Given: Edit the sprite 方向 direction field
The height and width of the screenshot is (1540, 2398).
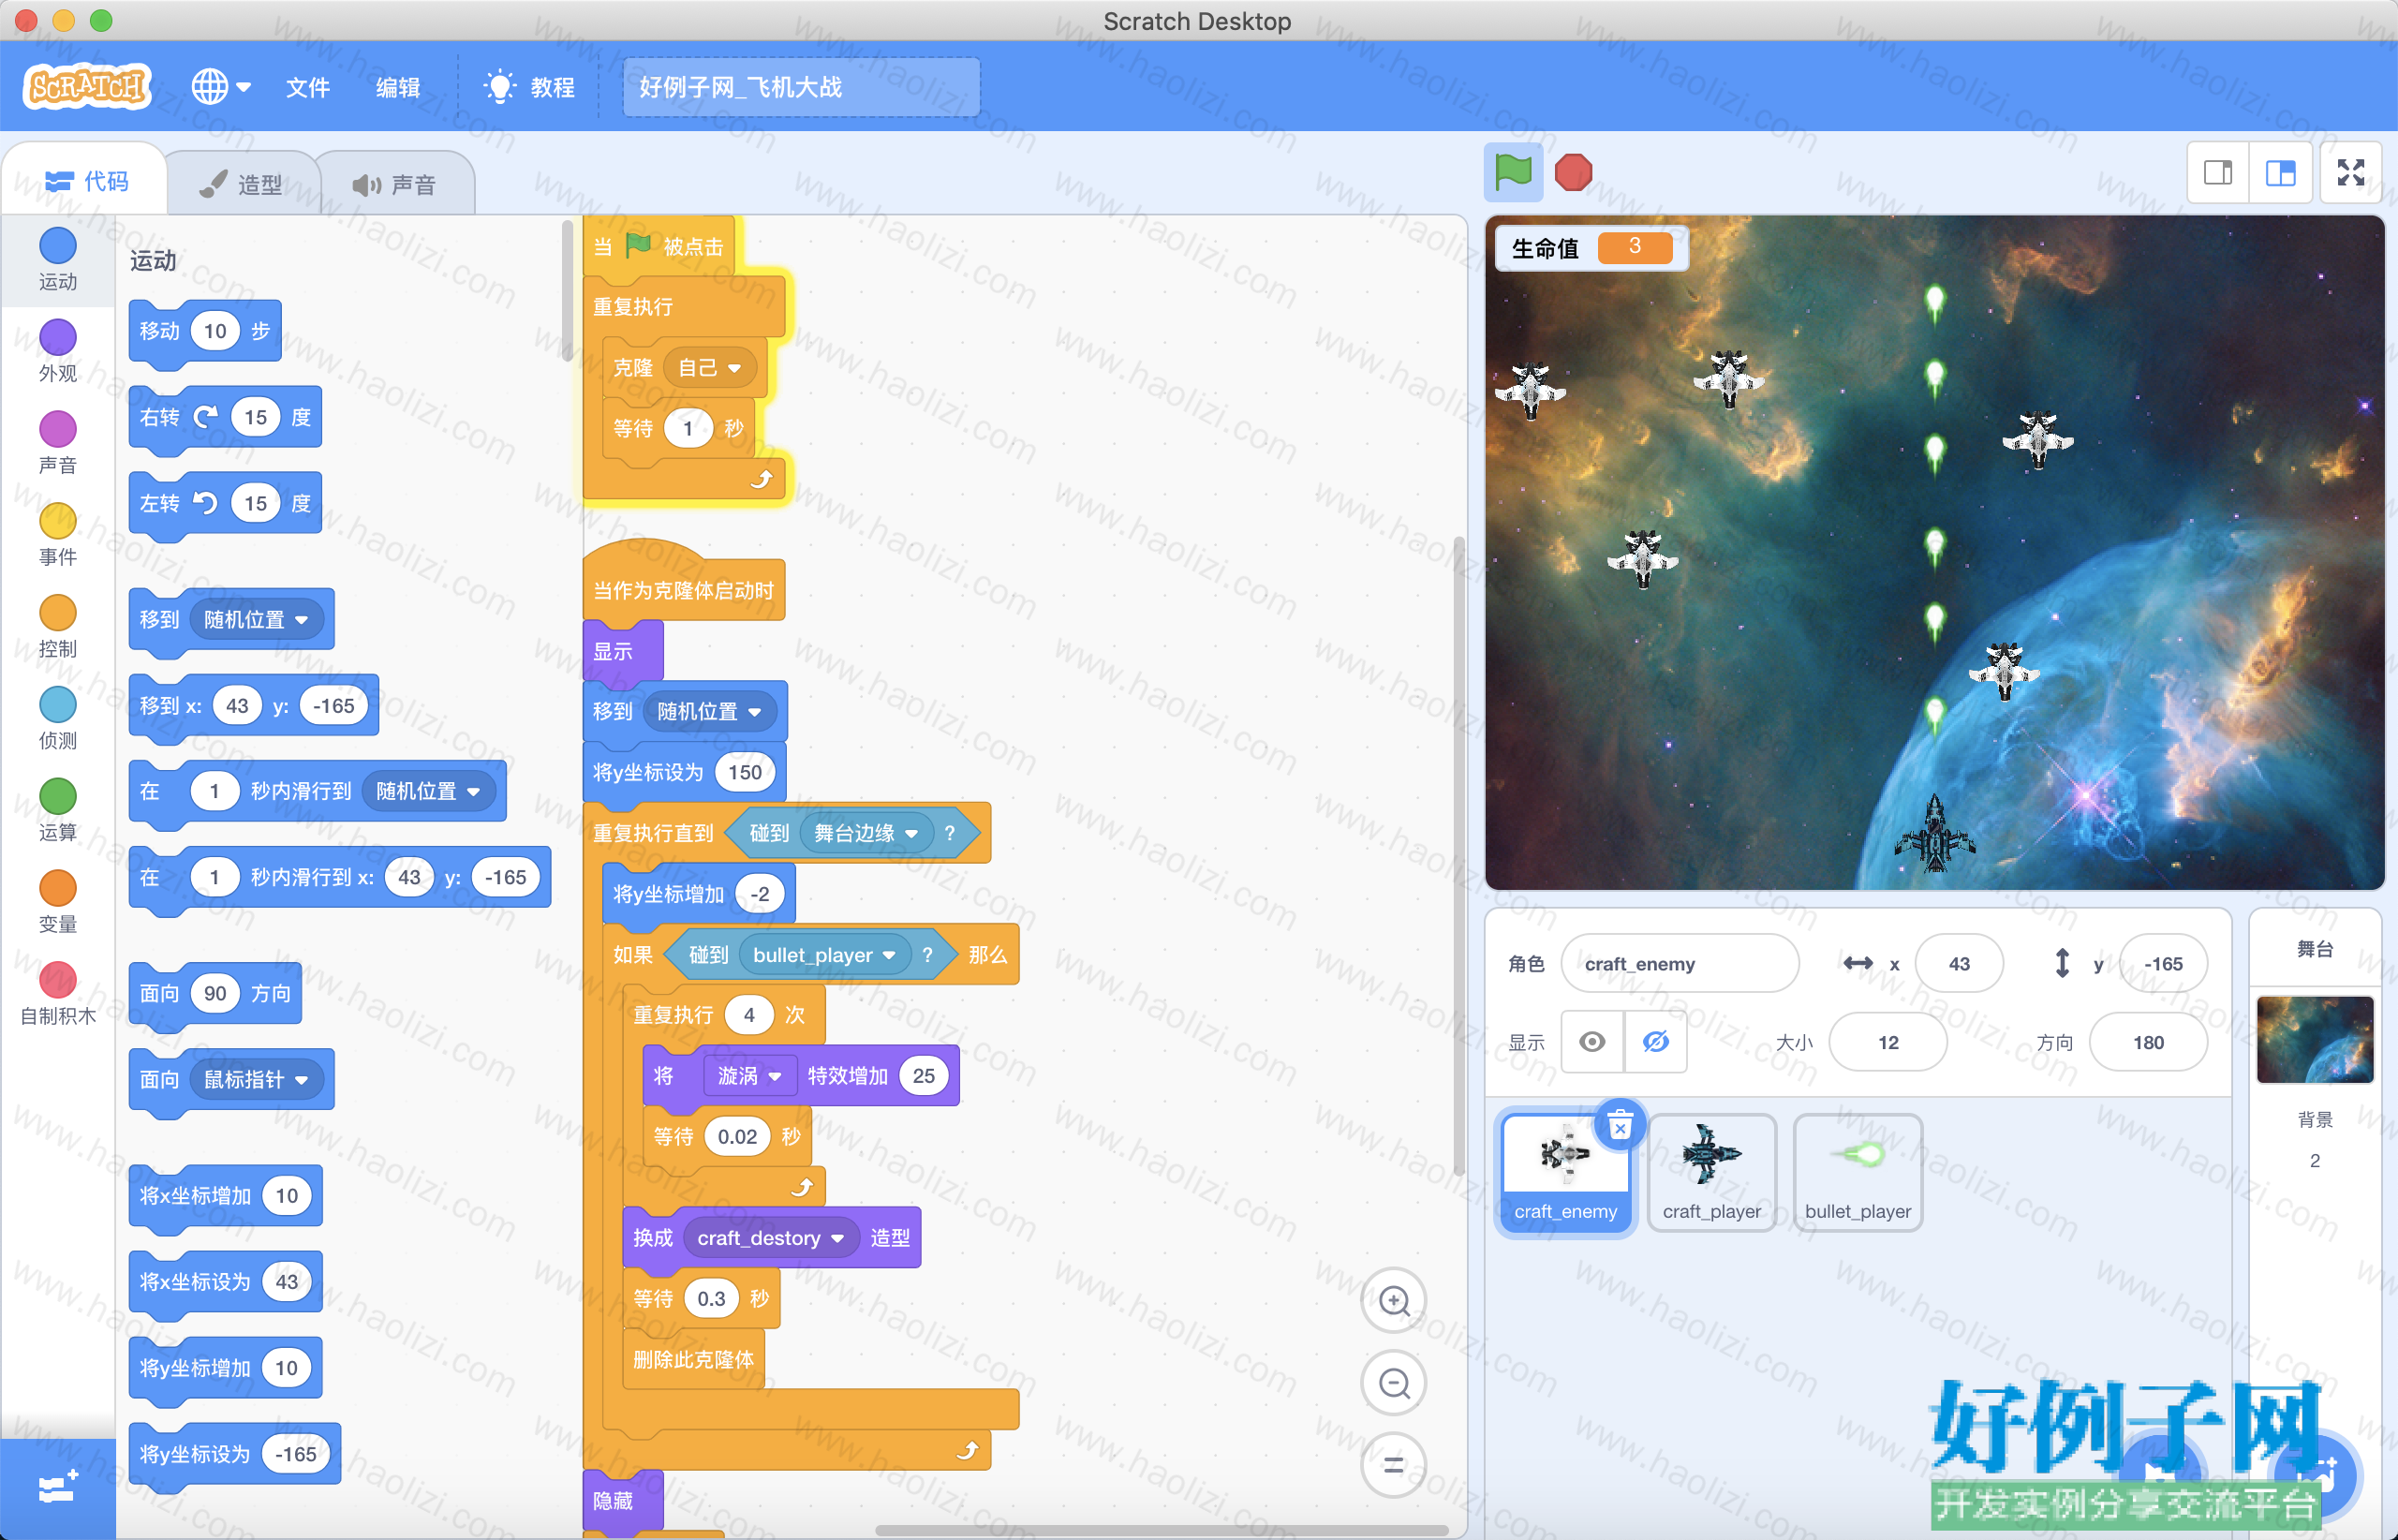Looking at the screenshot, I should 2148,1042.
